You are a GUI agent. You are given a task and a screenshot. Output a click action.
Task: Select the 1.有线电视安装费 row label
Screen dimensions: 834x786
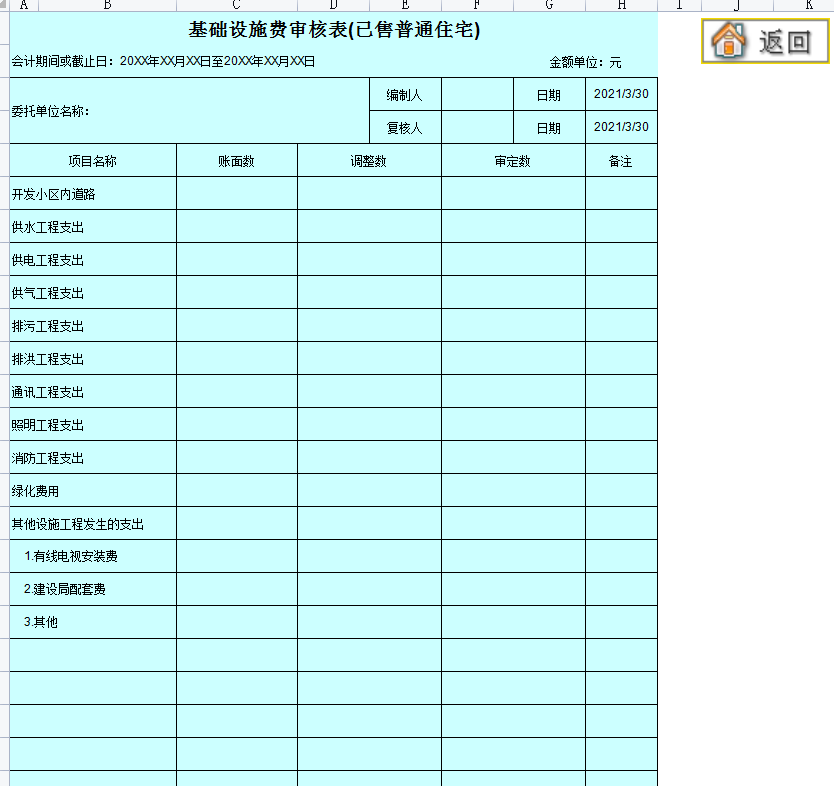(x=92, y=556)
